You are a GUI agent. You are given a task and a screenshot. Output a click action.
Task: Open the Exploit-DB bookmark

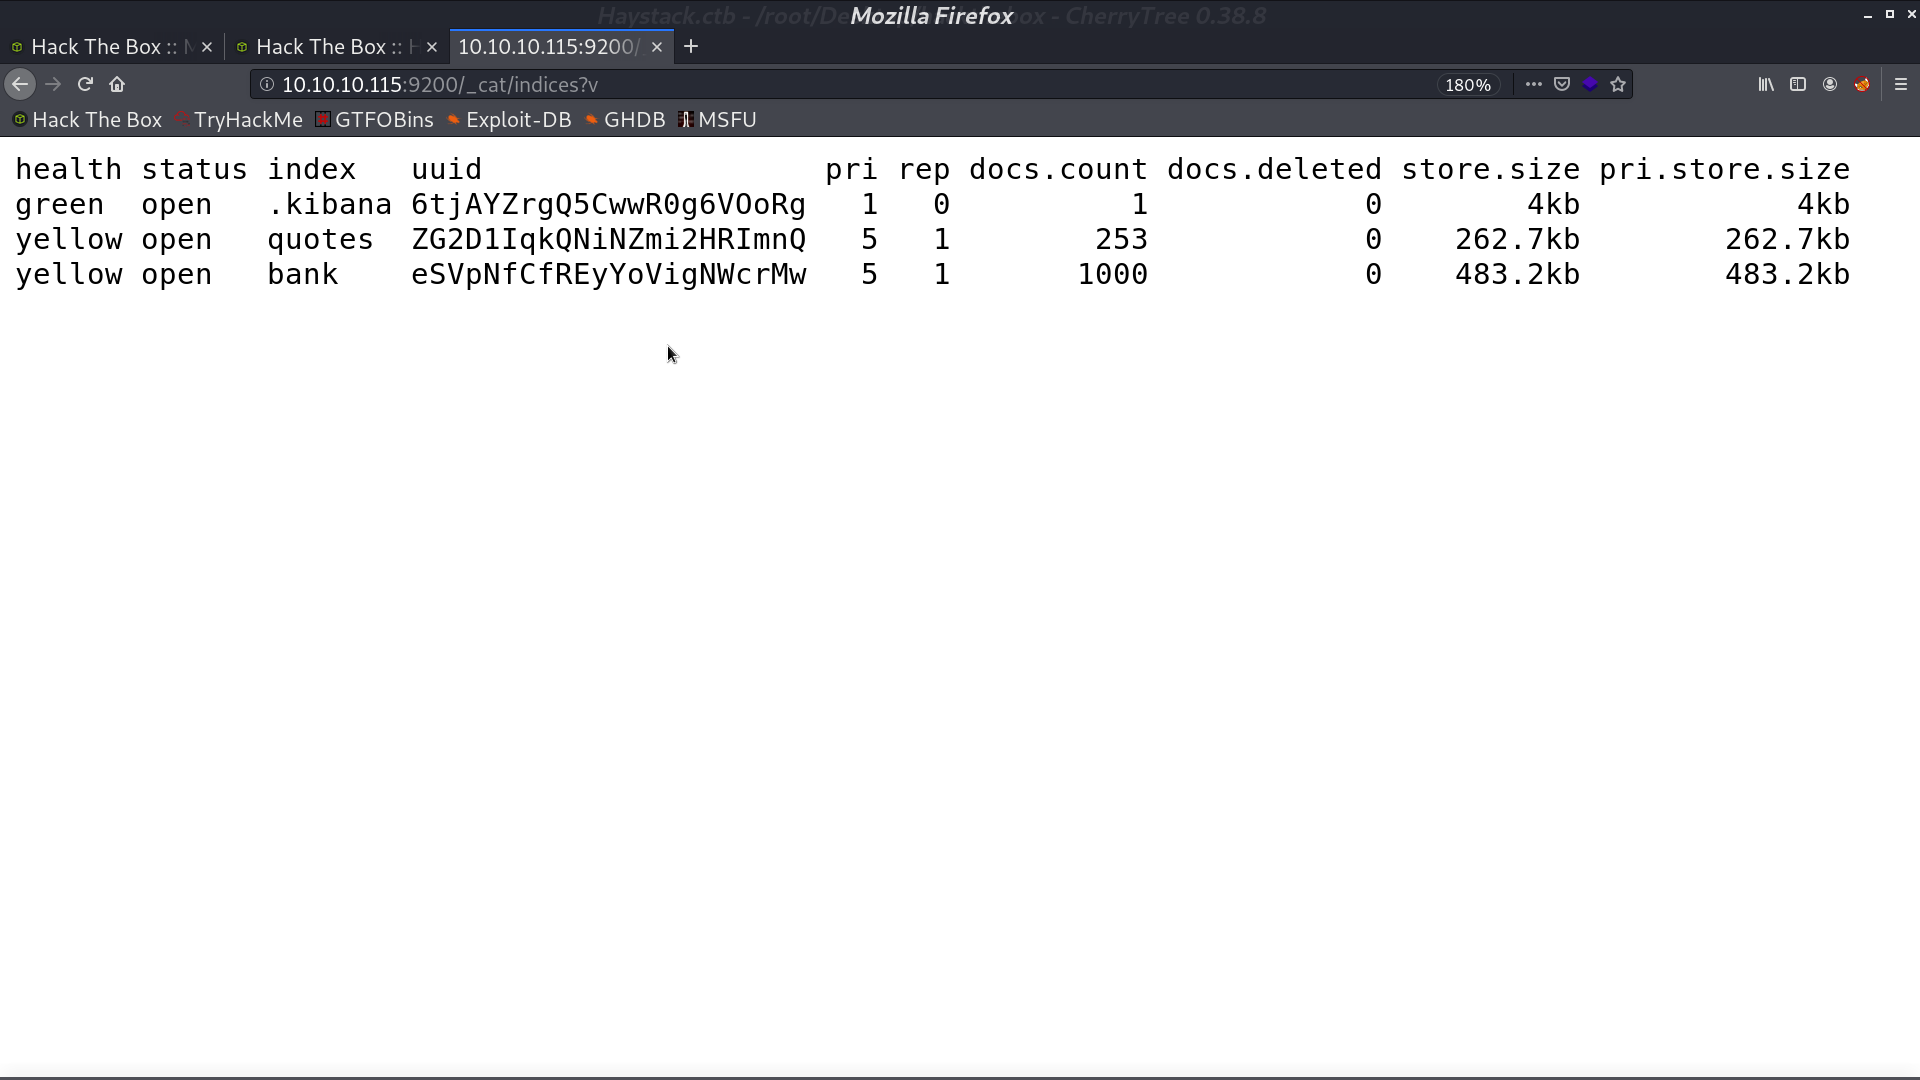(x=510, y=120)
